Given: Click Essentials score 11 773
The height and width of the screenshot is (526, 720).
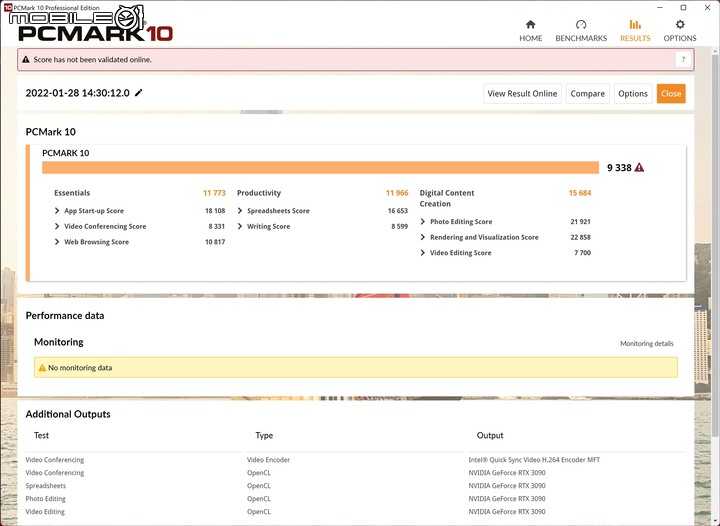Looking at the screenshot, I should coord(214,193).
